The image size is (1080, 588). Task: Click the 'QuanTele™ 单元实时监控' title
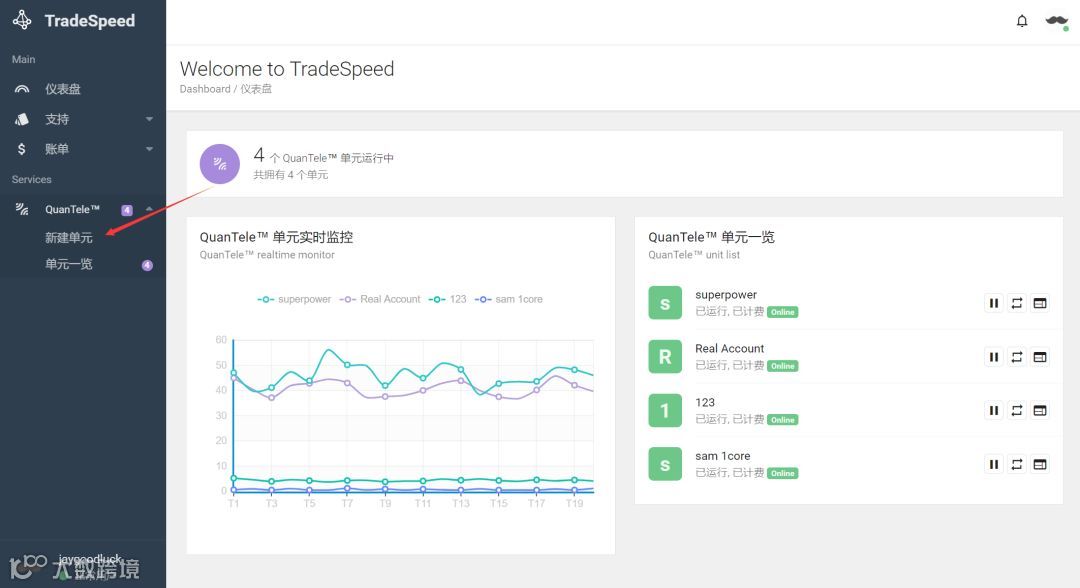tap(276, 237)
